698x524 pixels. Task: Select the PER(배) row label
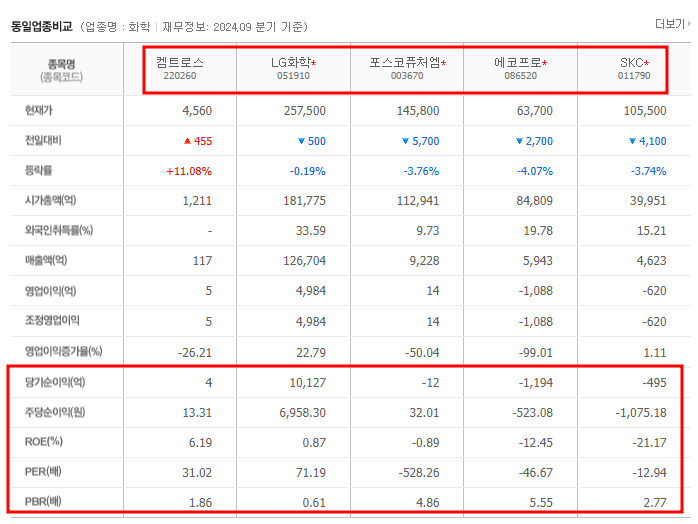[x=43, y=471]
